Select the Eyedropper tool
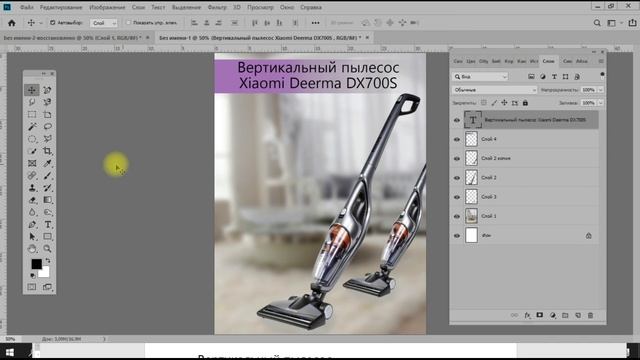The image size is (640, 360). pos(47,163)
